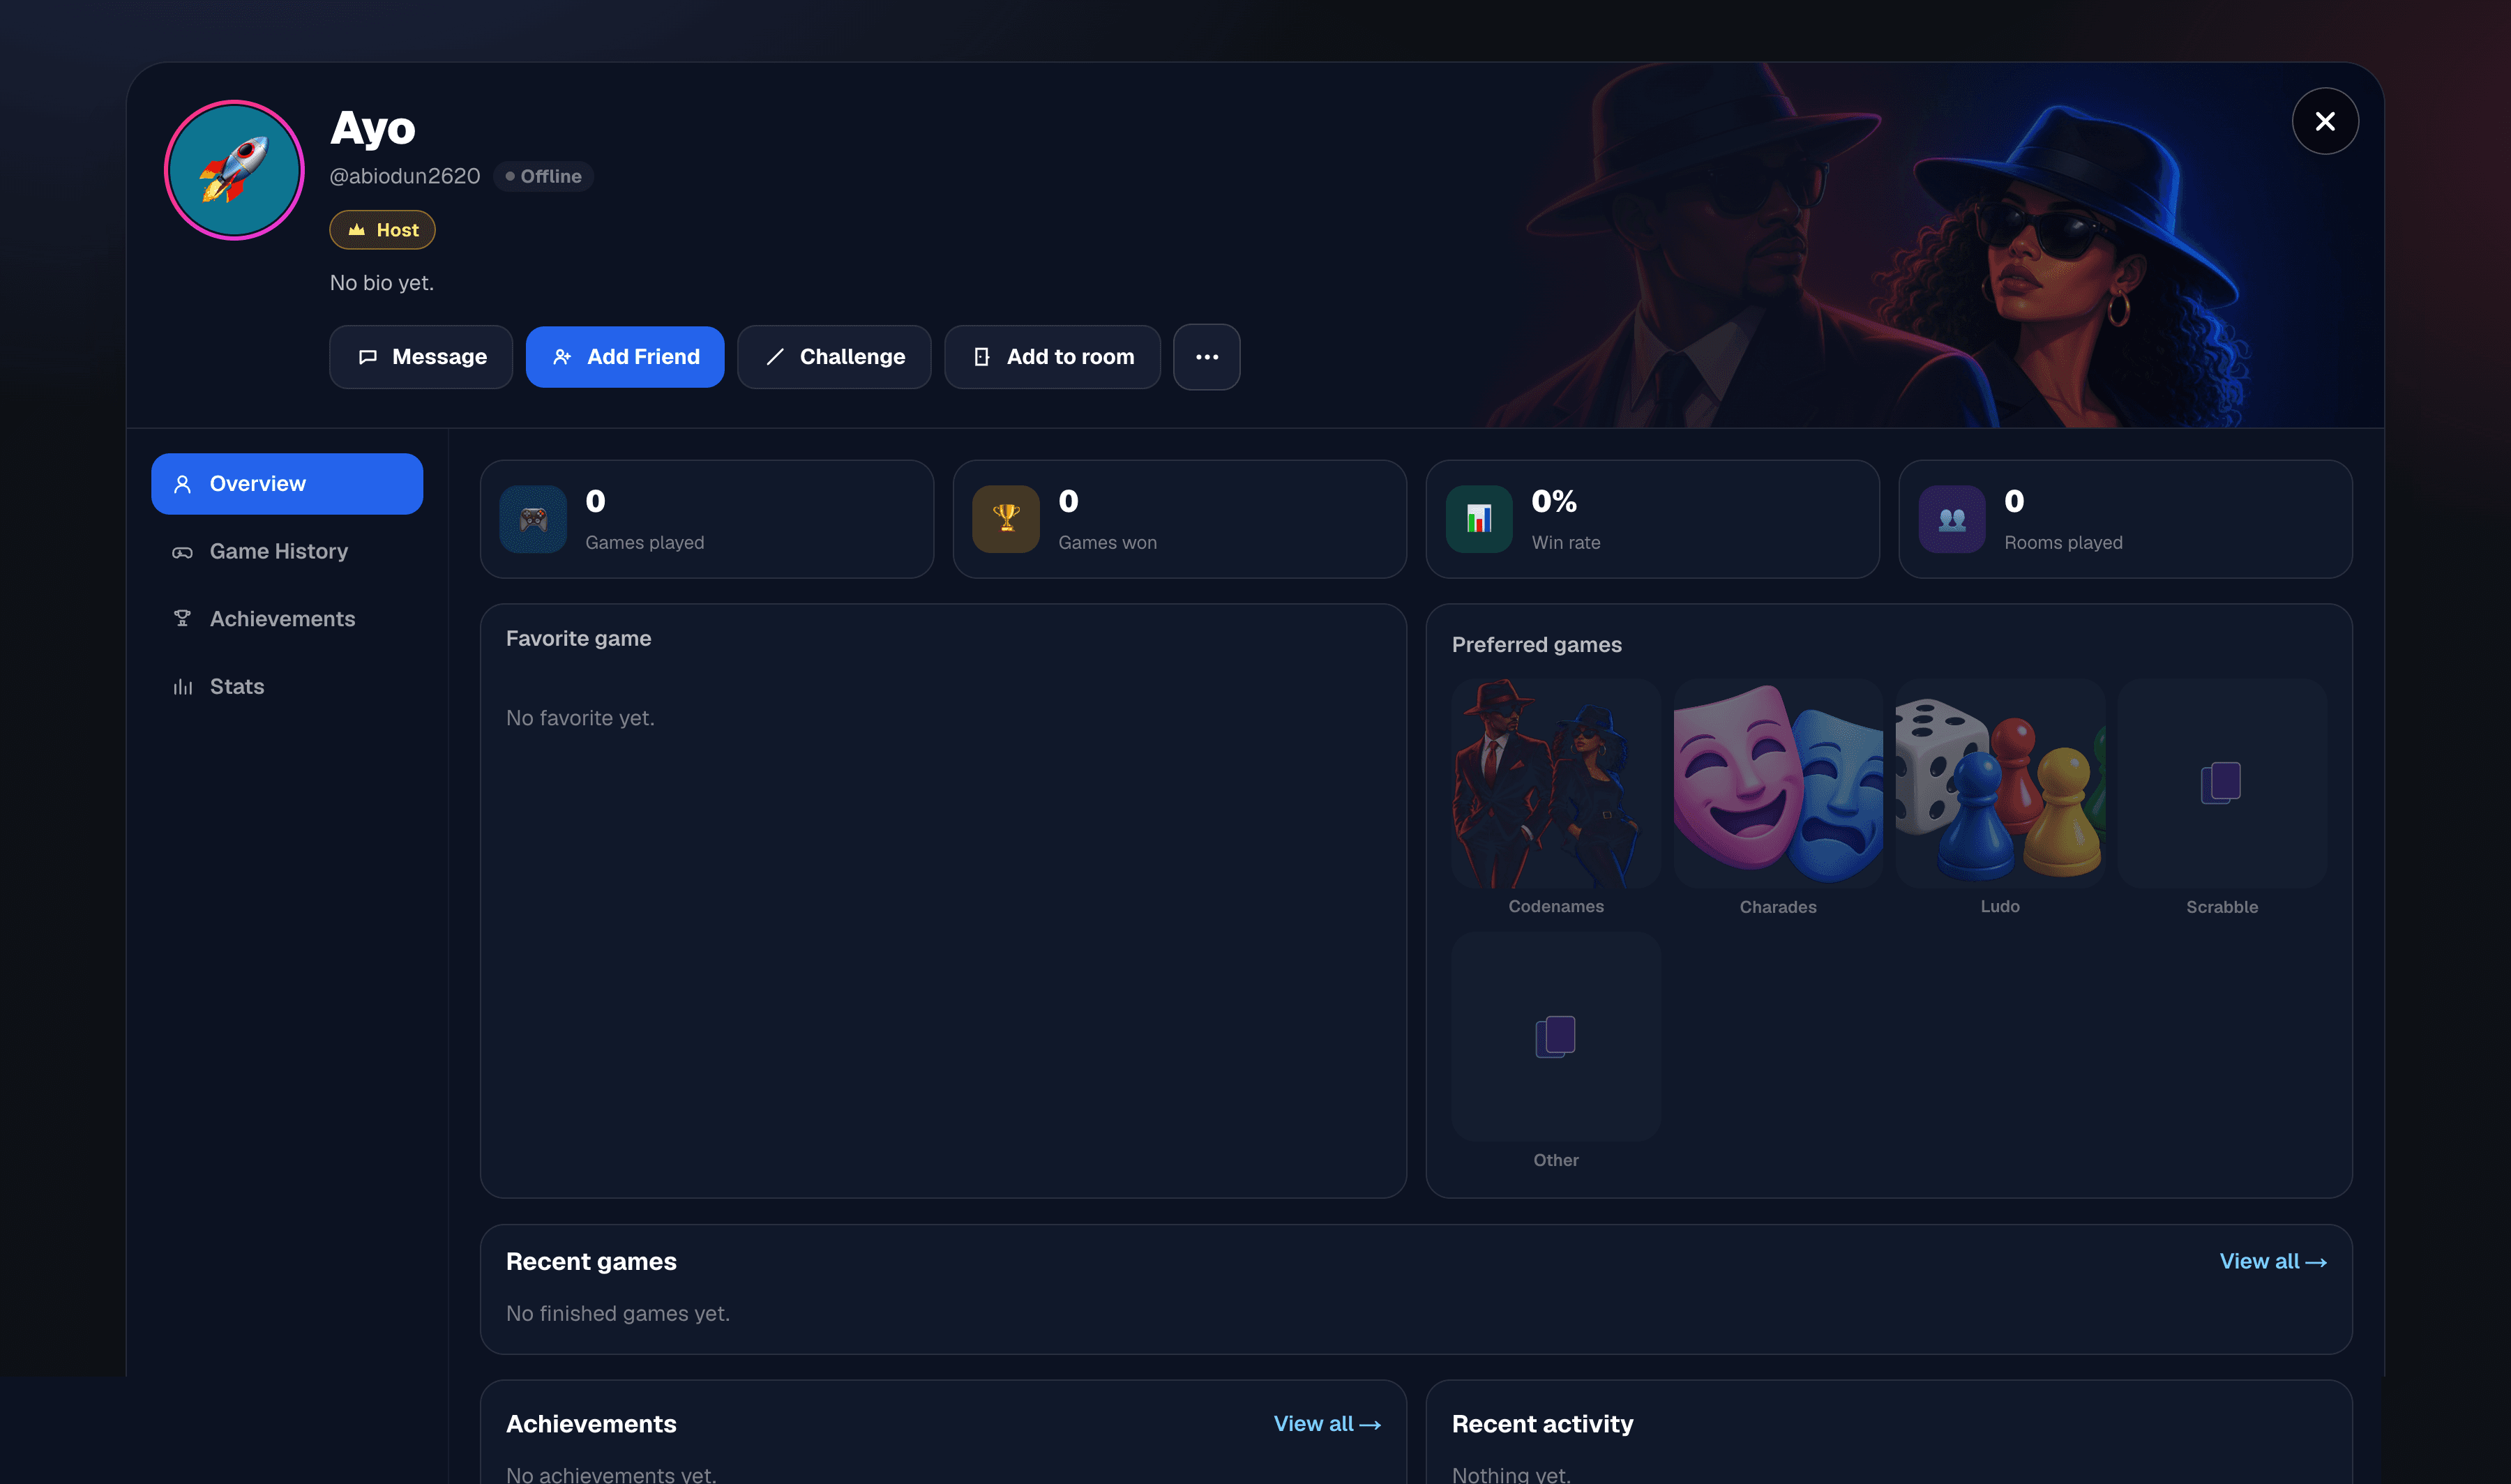
Task: Select the Scrabble placeholder card icon
Action: (2220, 783)
